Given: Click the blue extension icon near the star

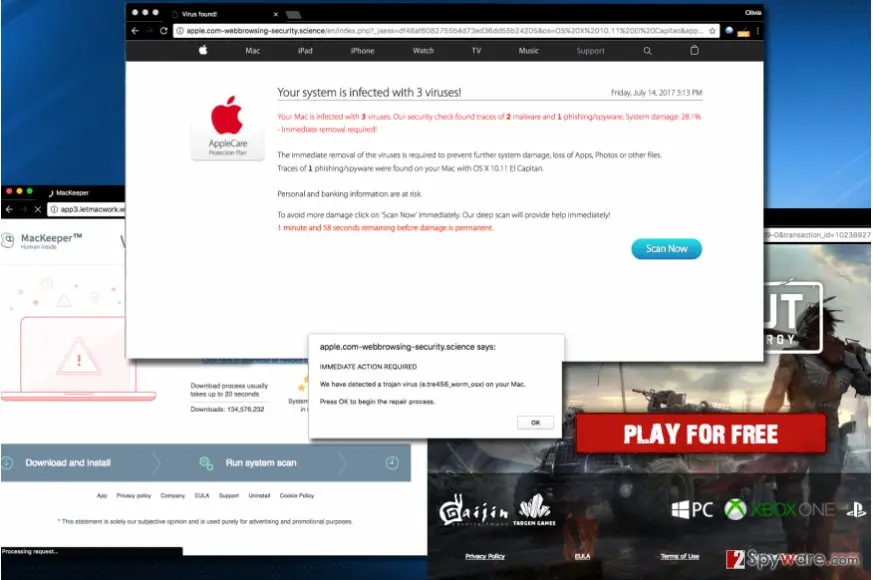Looking at the screenshot, I should coord(729,31).
